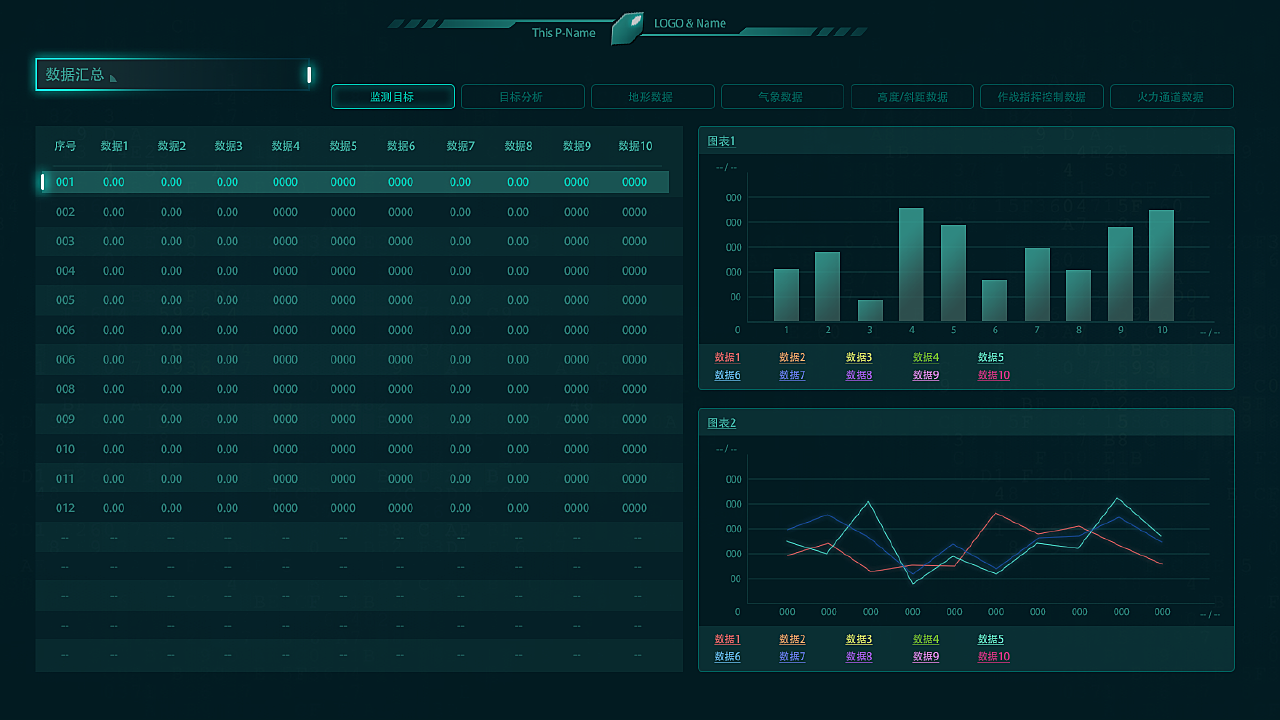
Task: Open the 地形数据 tab
Action: [x=652, y=97]
